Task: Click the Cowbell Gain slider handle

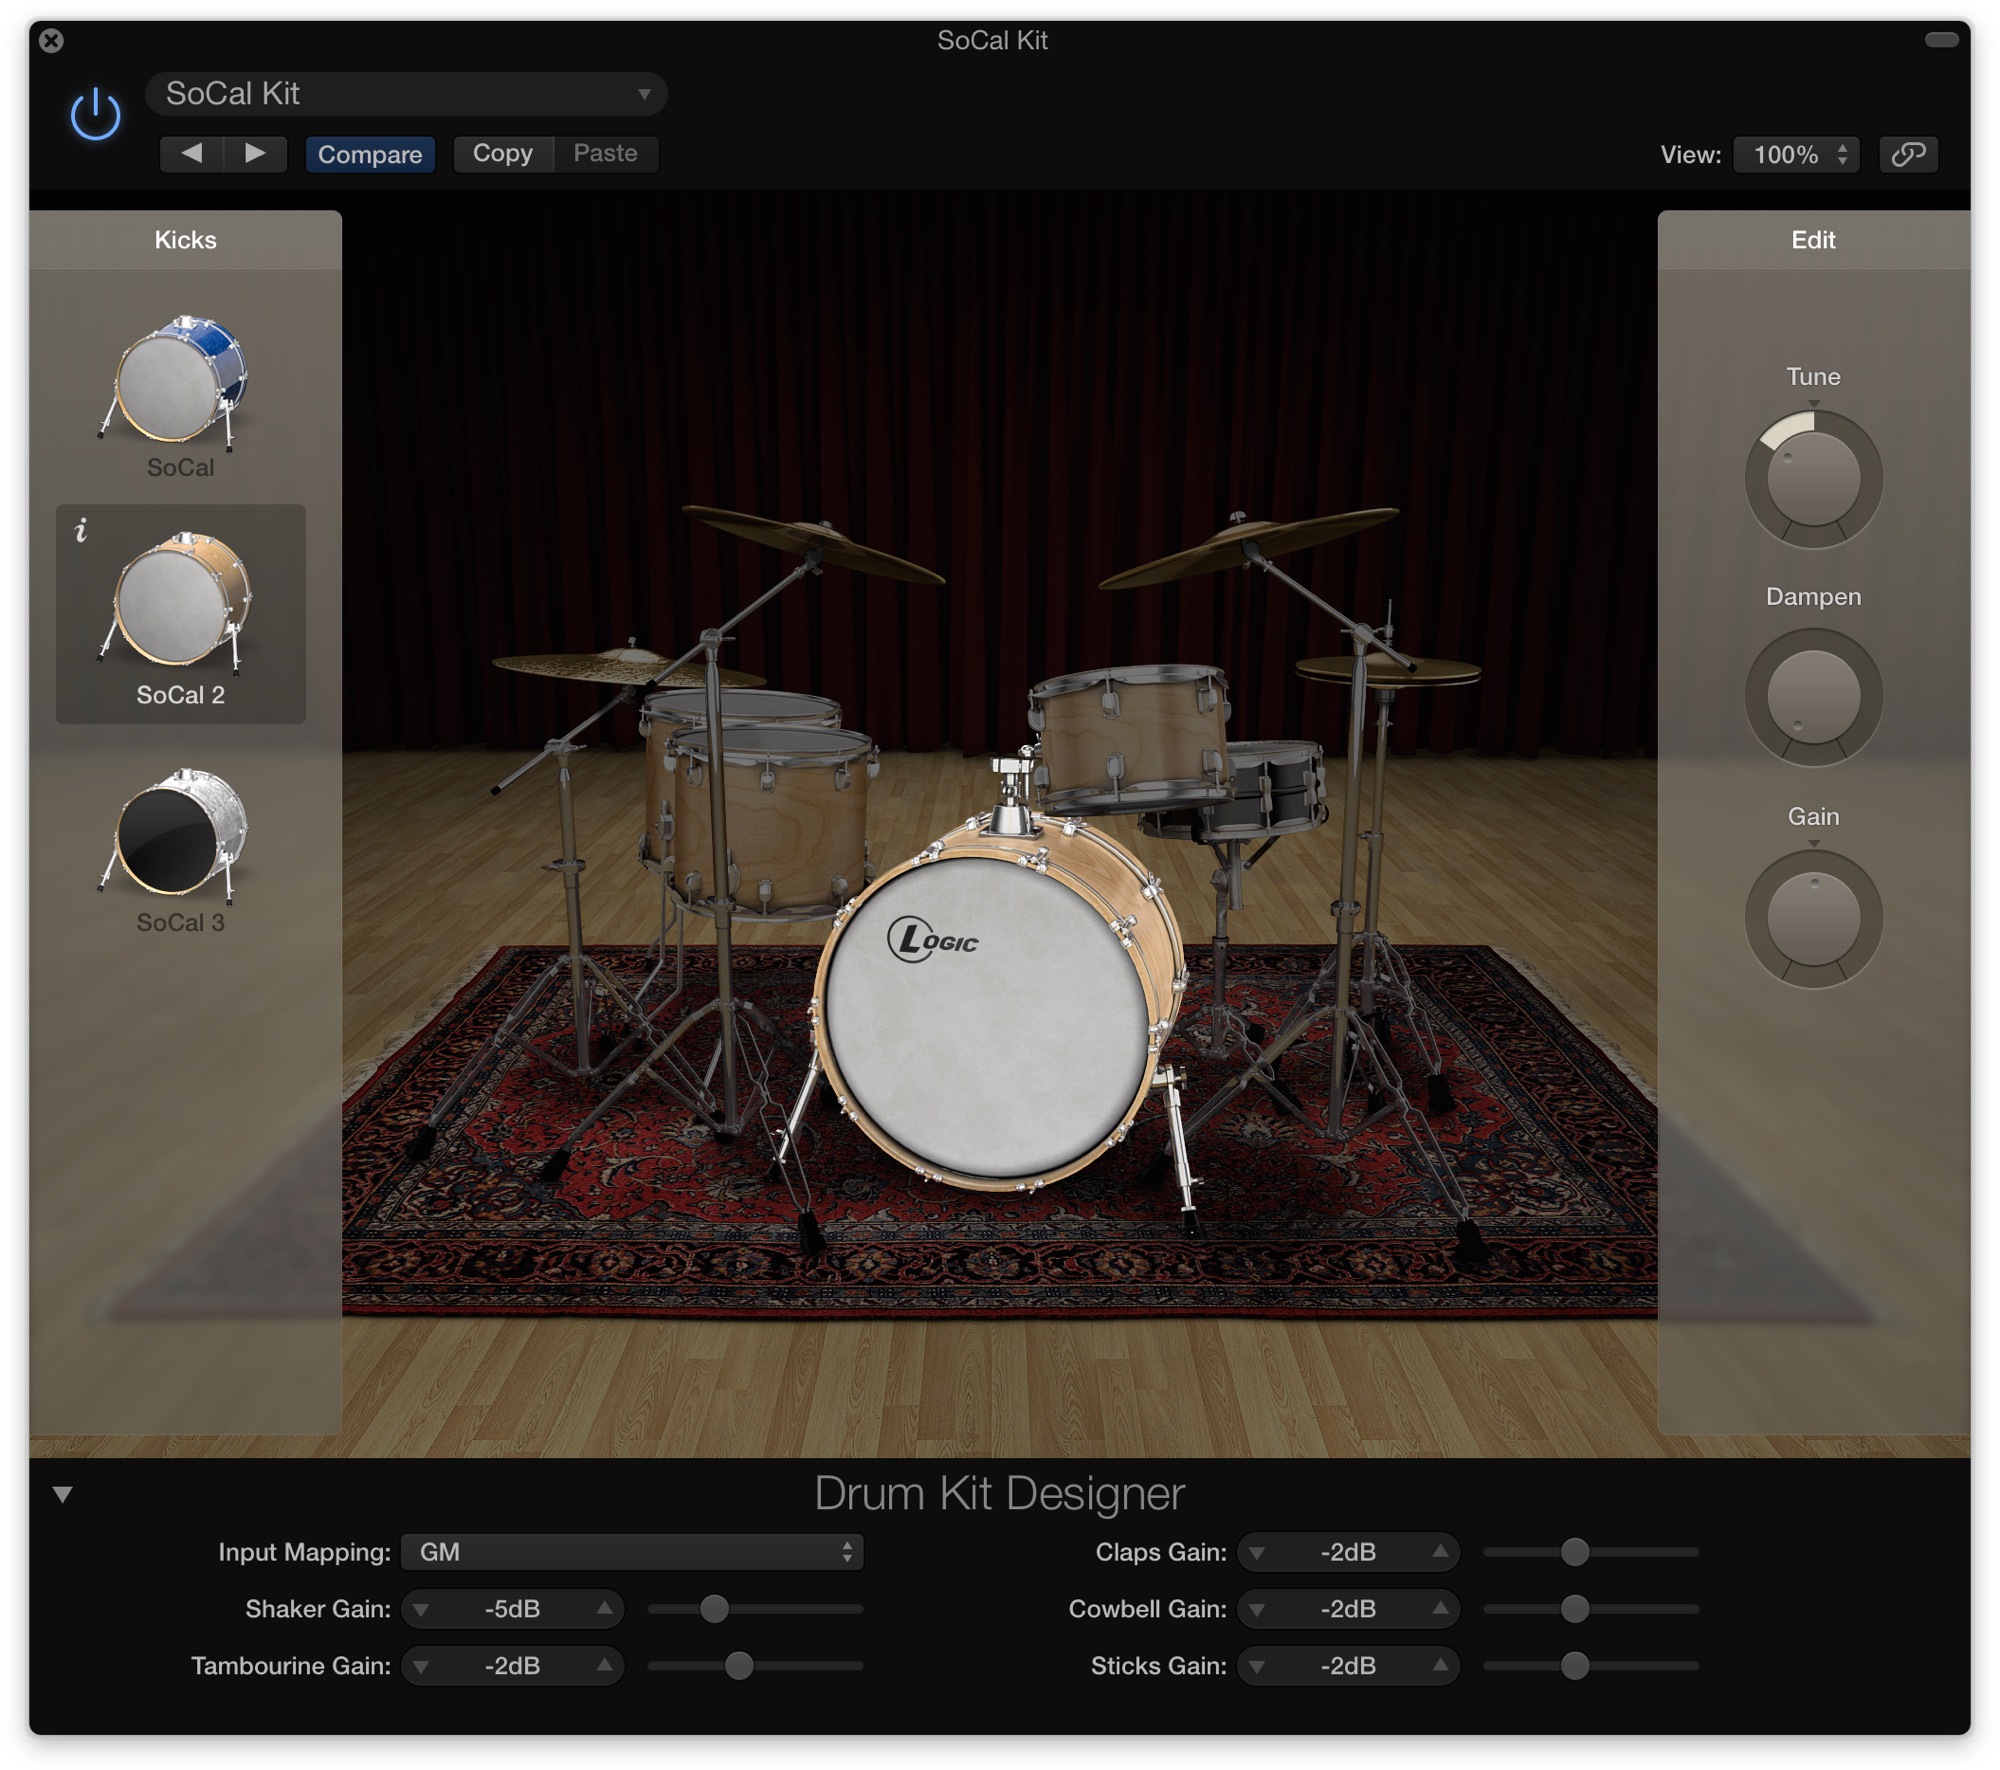Action: [x=1574, y=1609]
